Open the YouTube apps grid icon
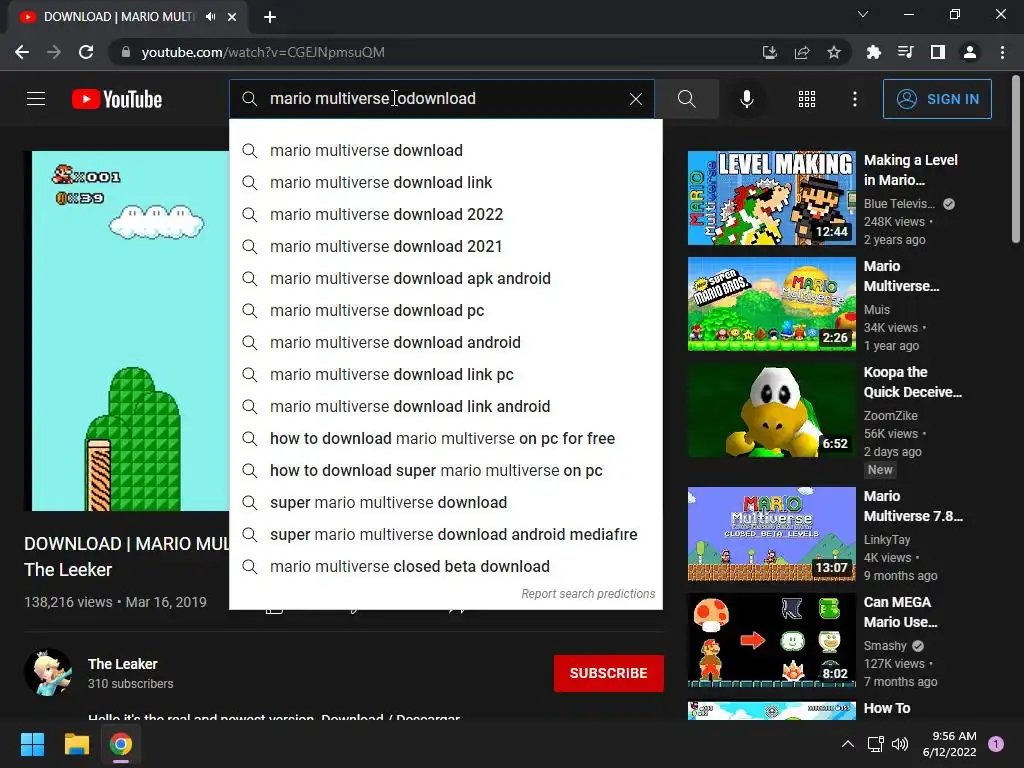 (x=807, y=99)
